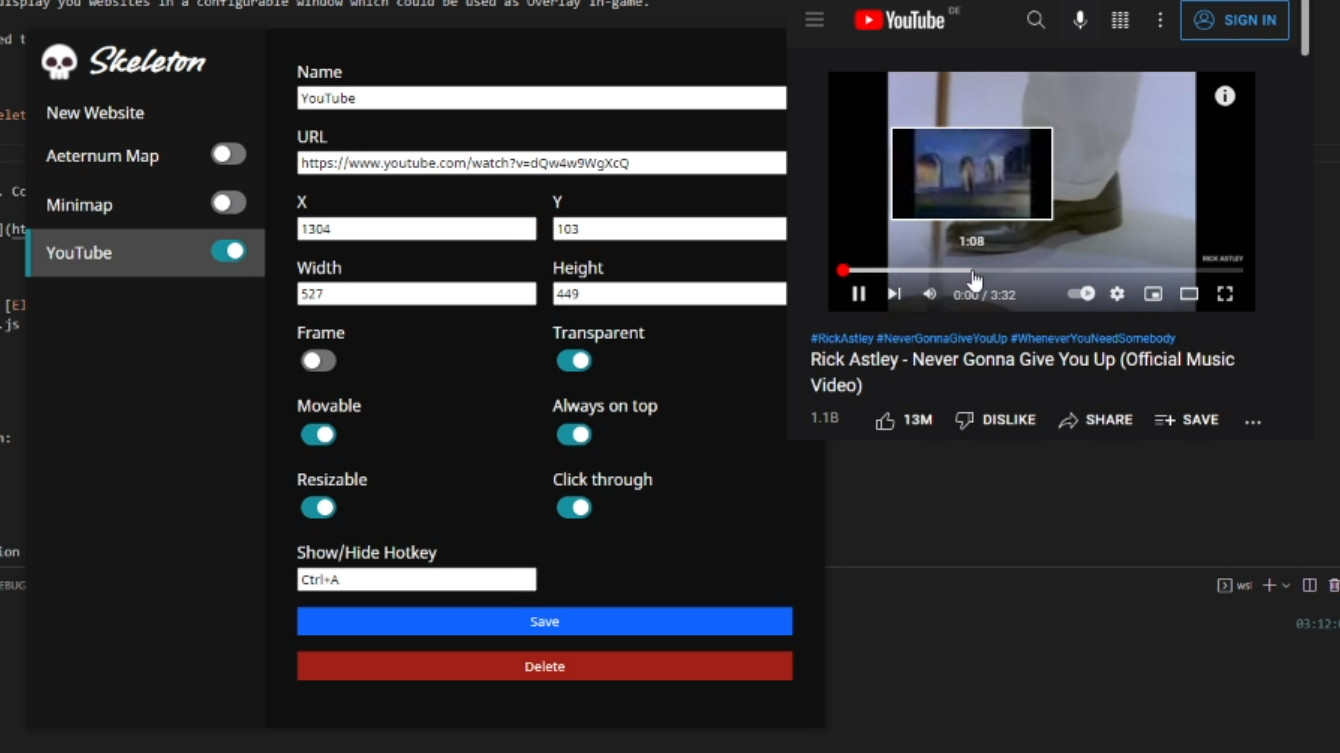Disable the Always on top toggle
The image size is (1340, 753).
(574, 434)
